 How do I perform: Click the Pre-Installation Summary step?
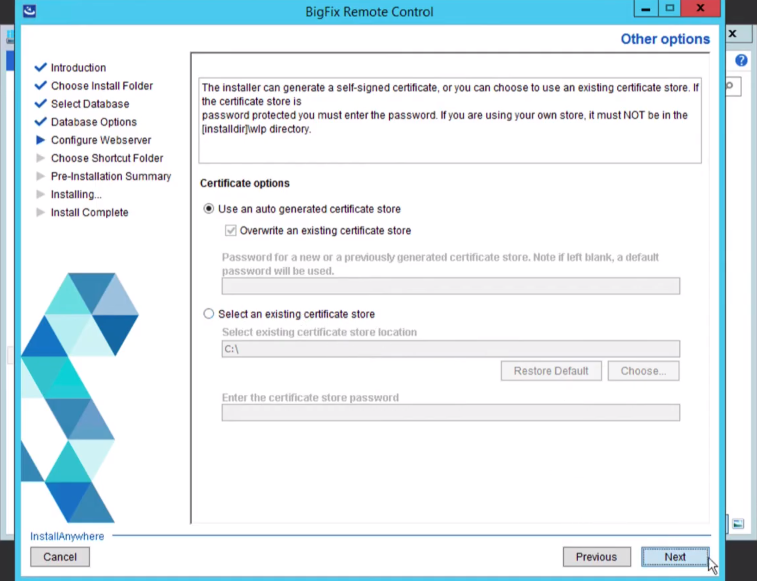[x=111, y=176]
